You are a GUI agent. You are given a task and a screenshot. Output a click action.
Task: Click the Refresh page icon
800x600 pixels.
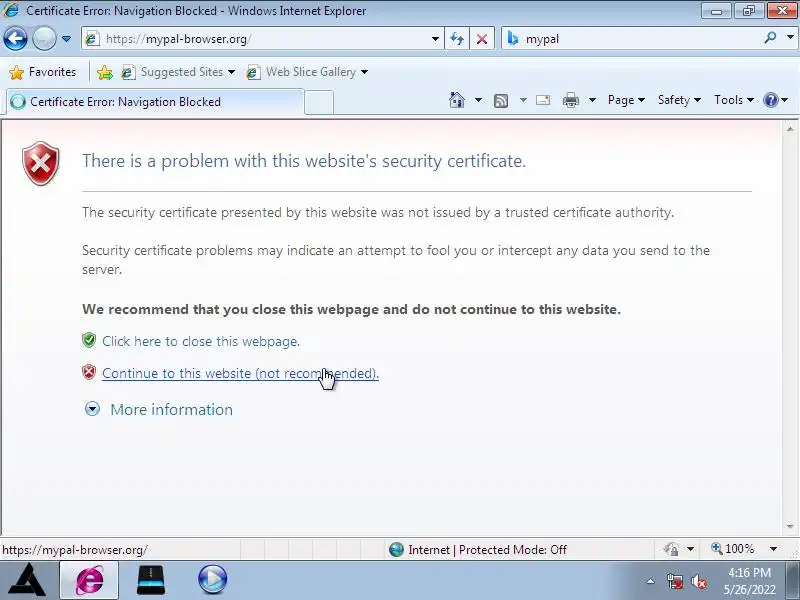457,39
